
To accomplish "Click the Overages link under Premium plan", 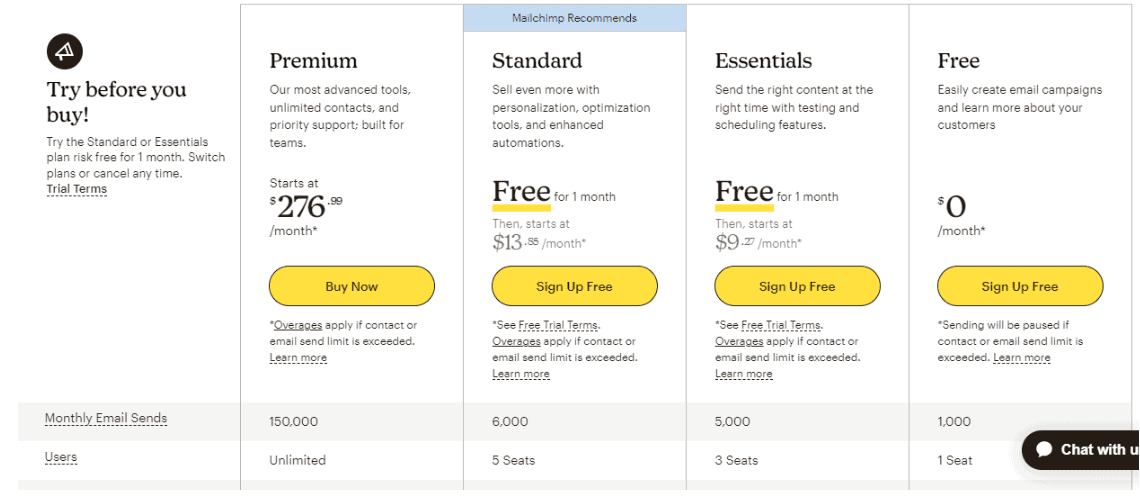I will point(297,325).
